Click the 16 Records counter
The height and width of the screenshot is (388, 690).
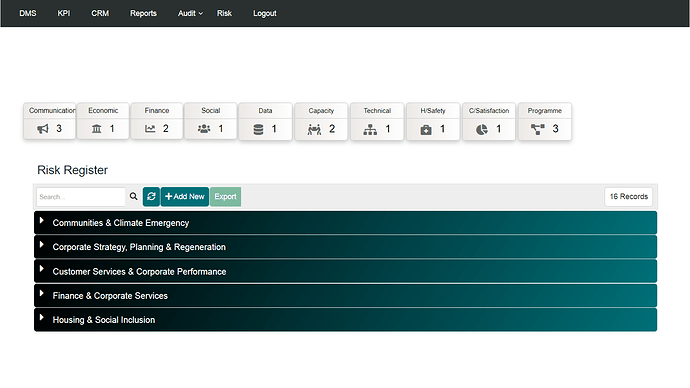click(629, 197)
